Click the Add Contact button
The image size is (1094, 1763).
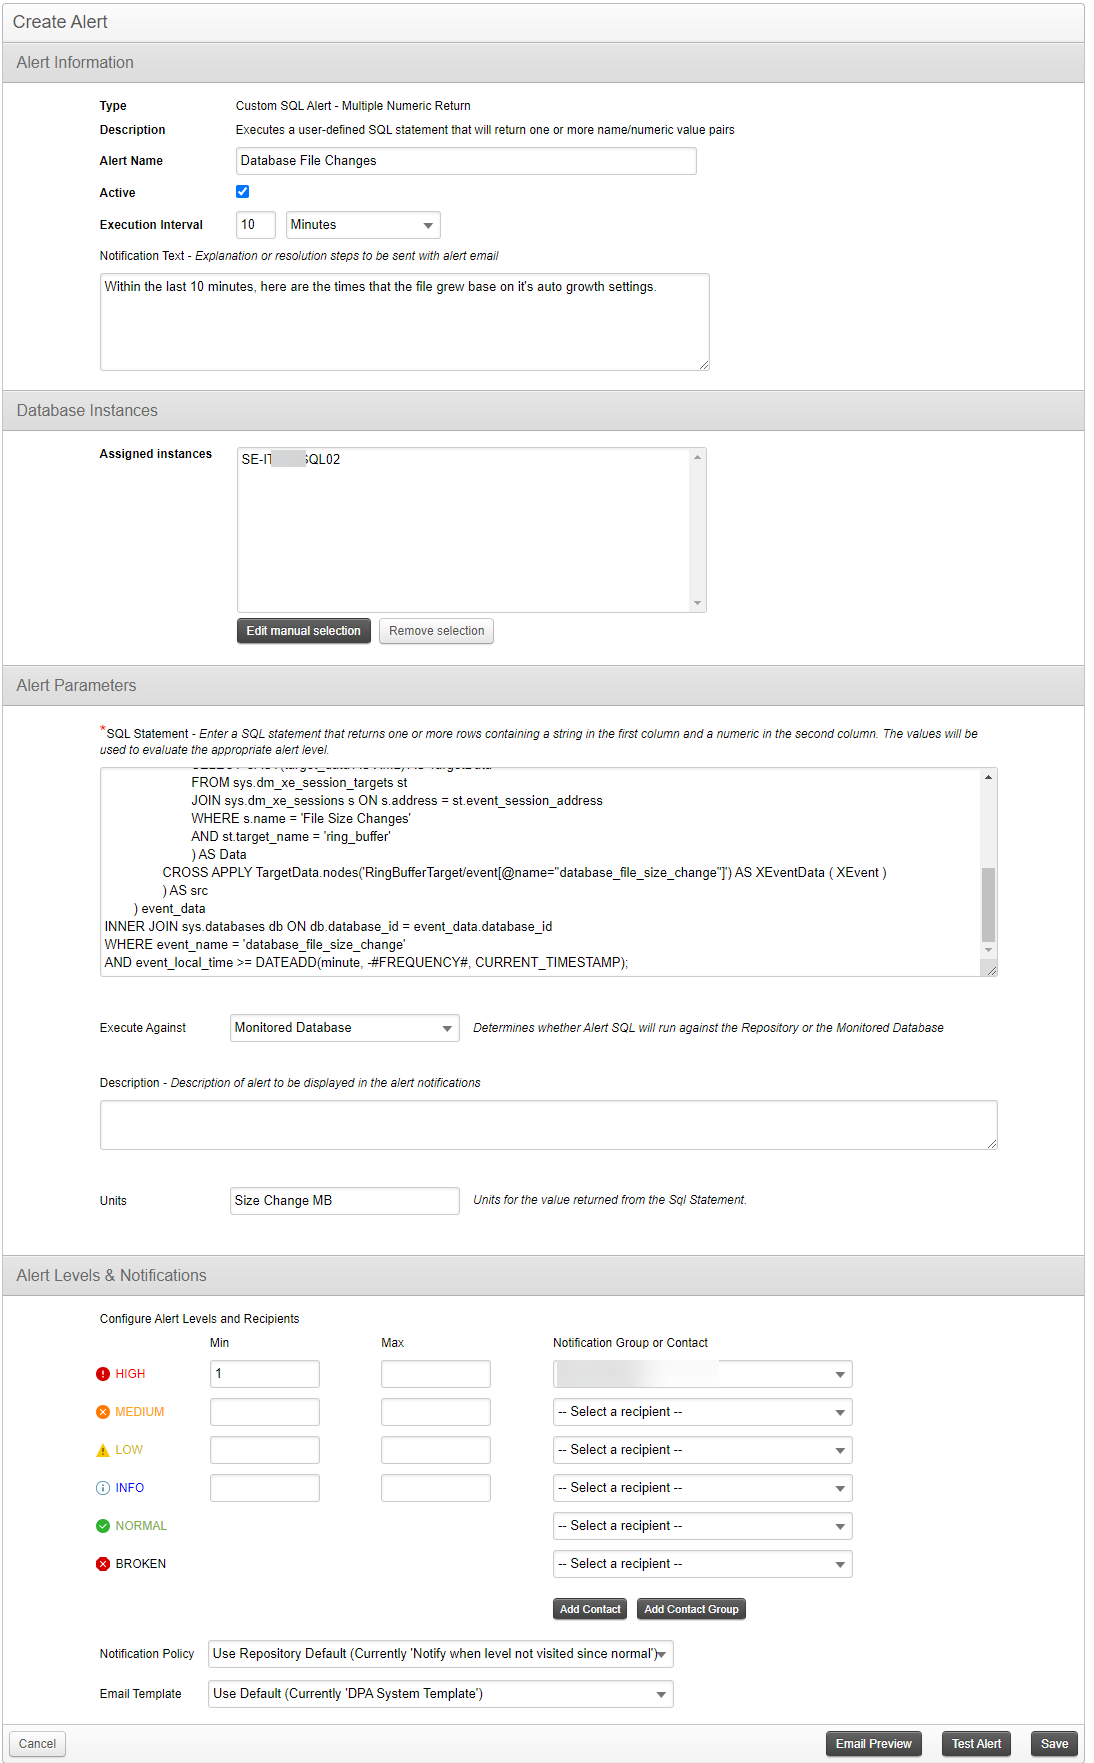[590, 1609]
